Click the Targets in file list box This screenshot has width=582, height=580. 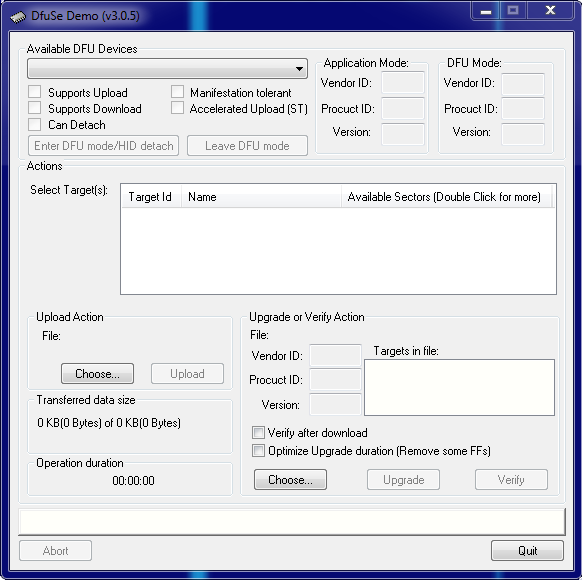click(x=460, y=387)
